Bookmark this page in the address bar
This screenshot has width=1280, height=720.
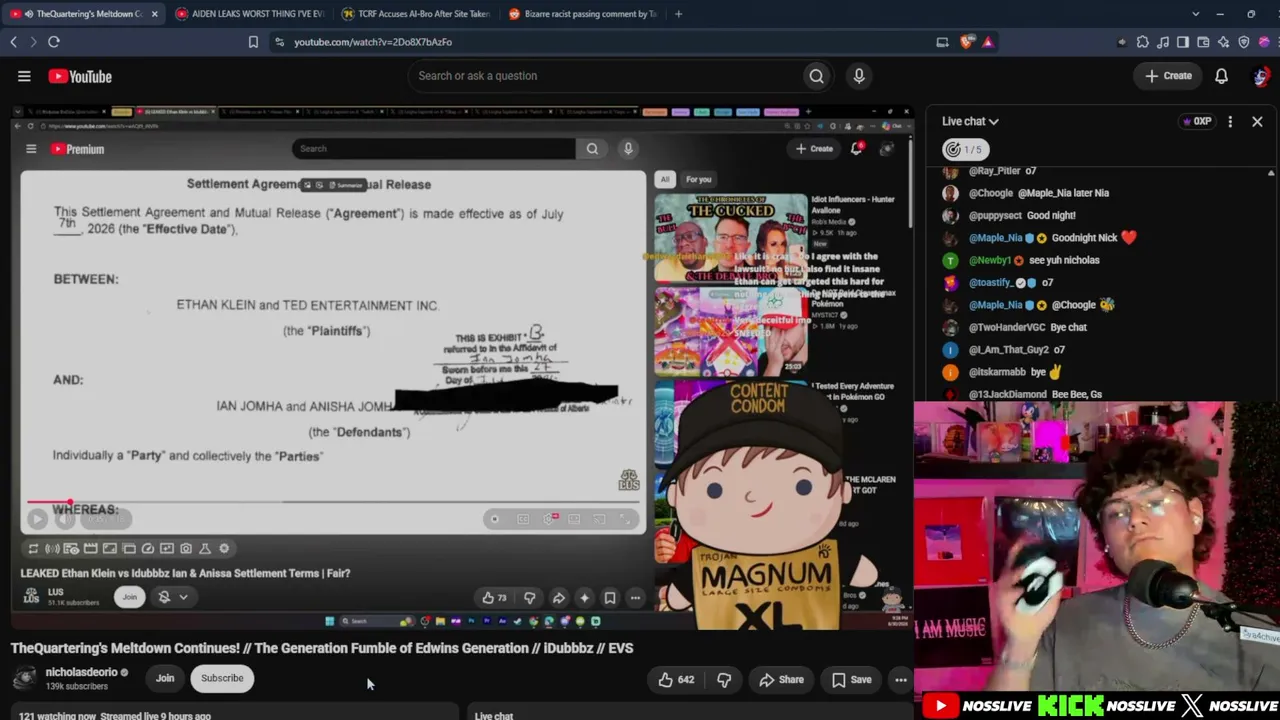click(x=253, y=42)
